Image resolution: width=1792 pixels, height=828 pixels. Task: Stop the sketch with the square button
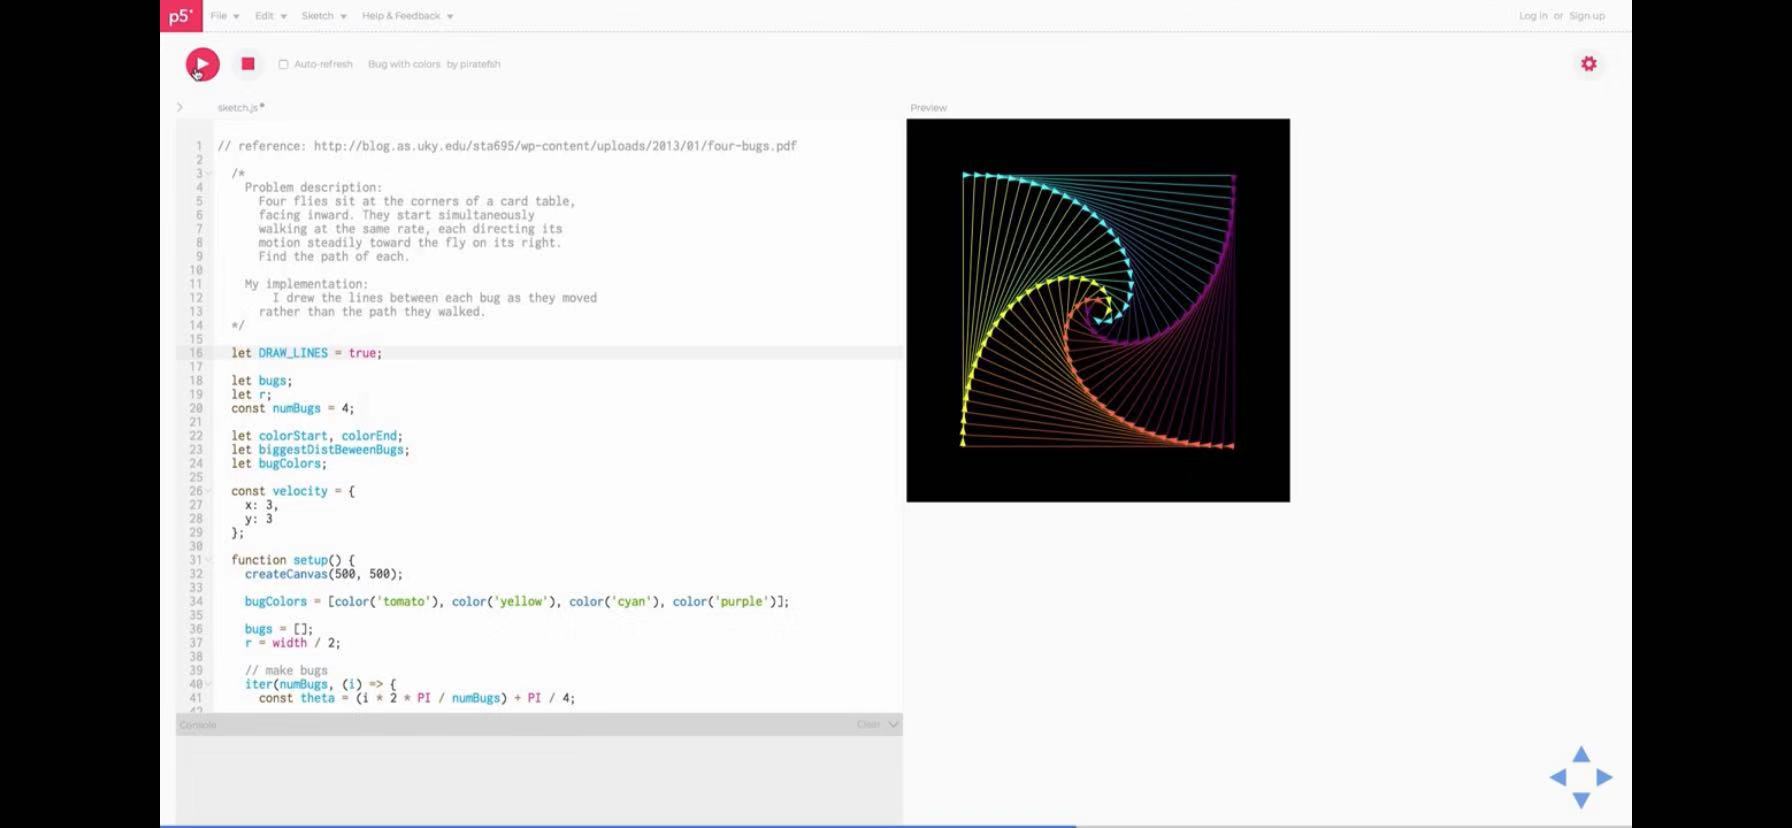tap(248, 64)
